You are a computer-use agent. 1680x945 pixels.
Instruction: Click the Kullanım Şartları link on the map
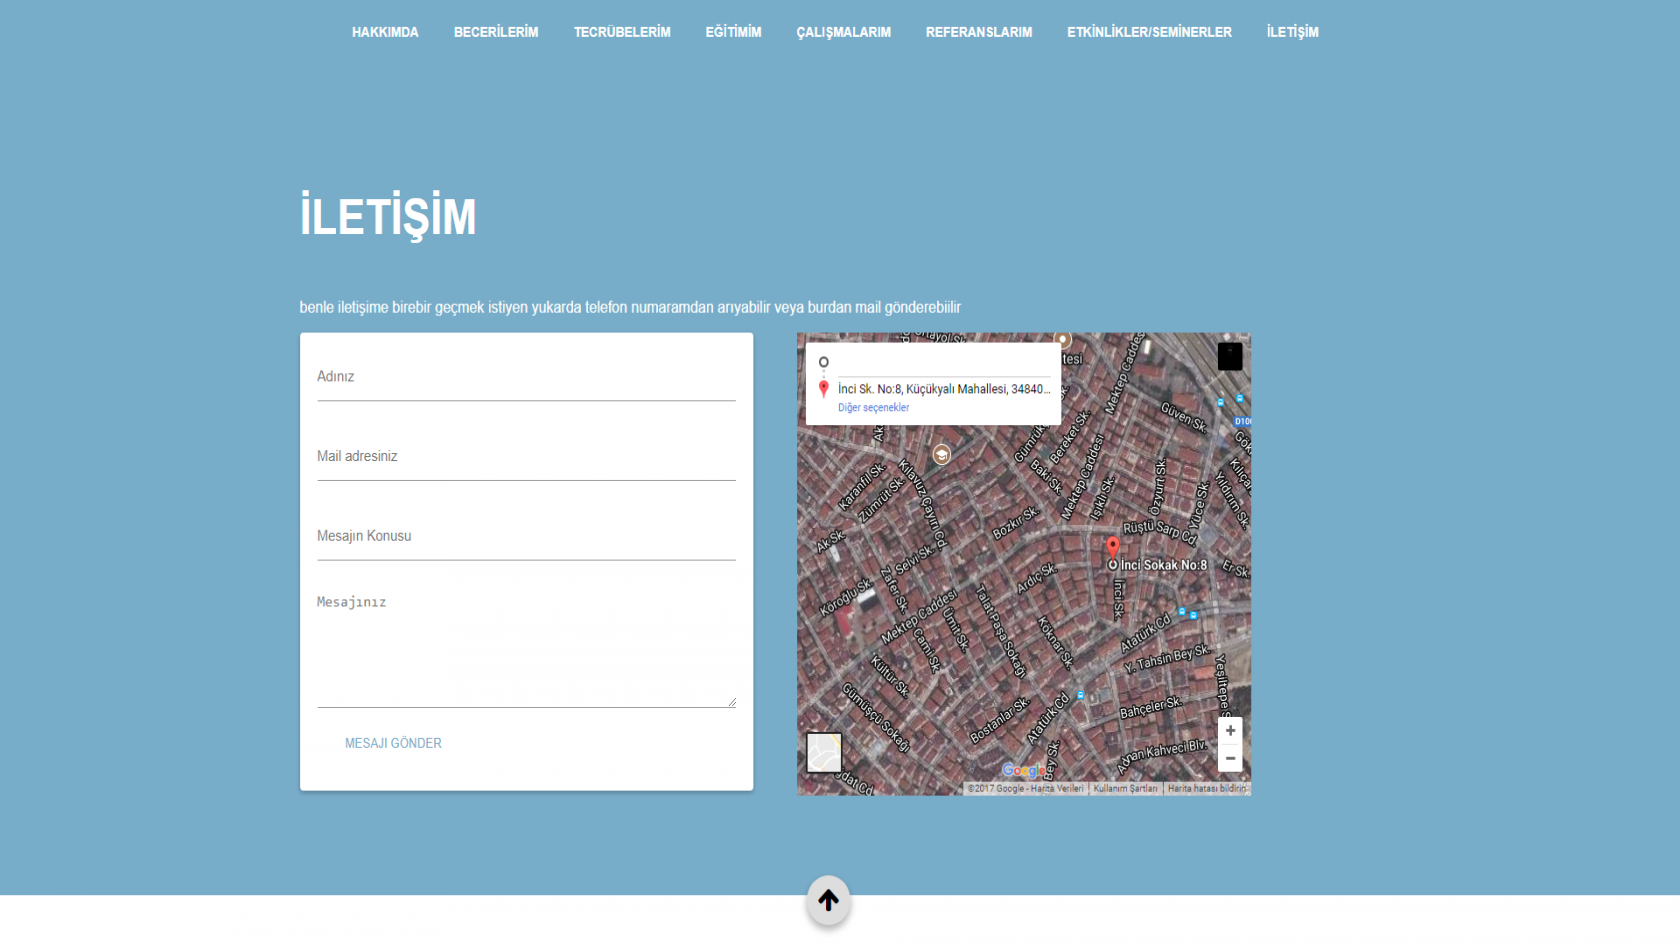pos(1125,788)
